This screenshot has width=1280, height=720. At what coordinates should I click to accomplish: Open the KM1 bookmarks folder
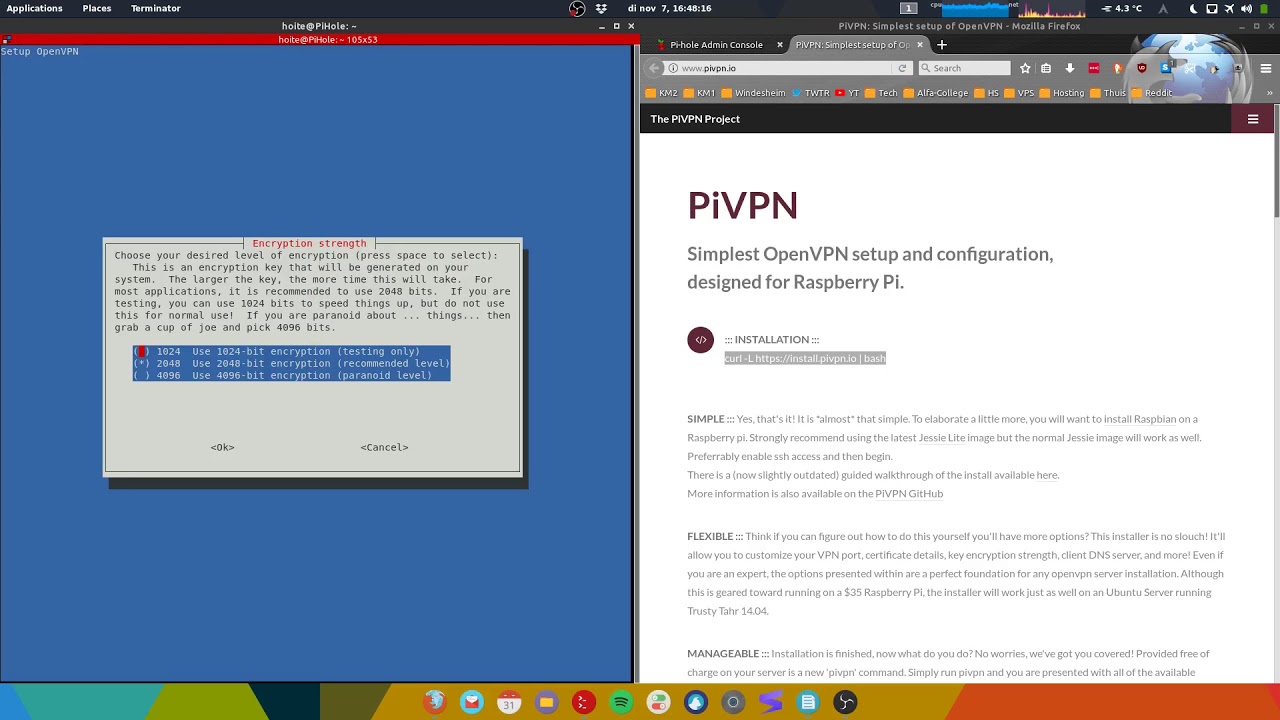click(x=699, y=93)
